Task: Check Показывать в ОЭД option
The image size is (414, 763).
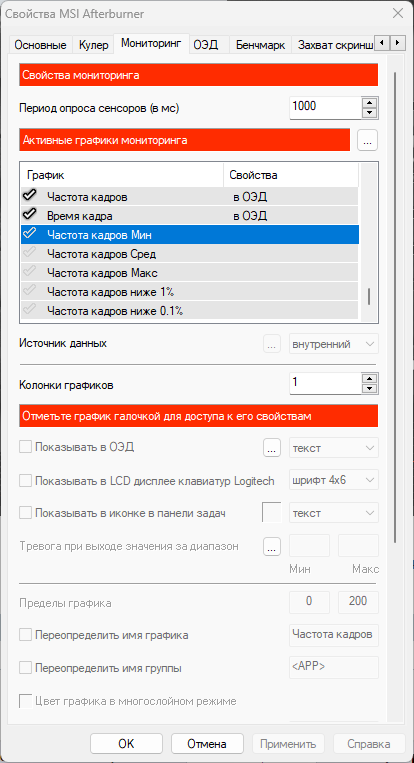Action: (x=25, y=447)
